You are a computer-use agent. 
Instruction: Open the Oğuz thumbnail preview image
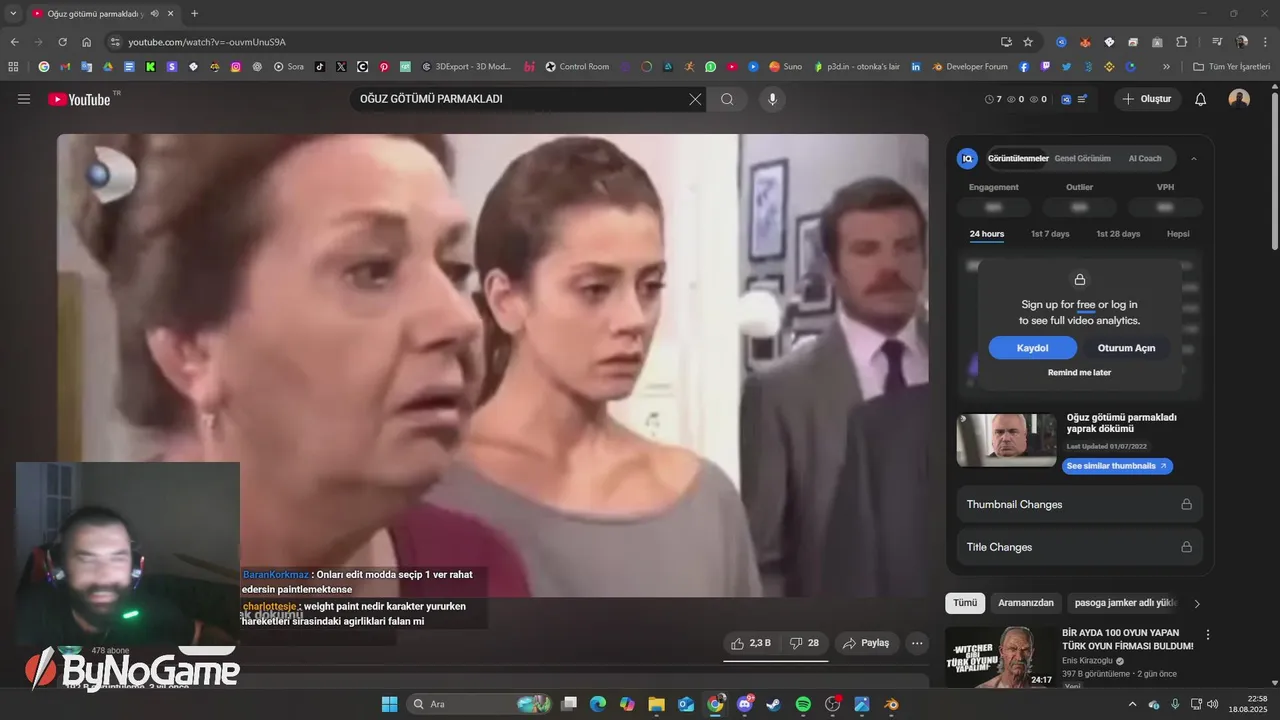pos(1006,440)
